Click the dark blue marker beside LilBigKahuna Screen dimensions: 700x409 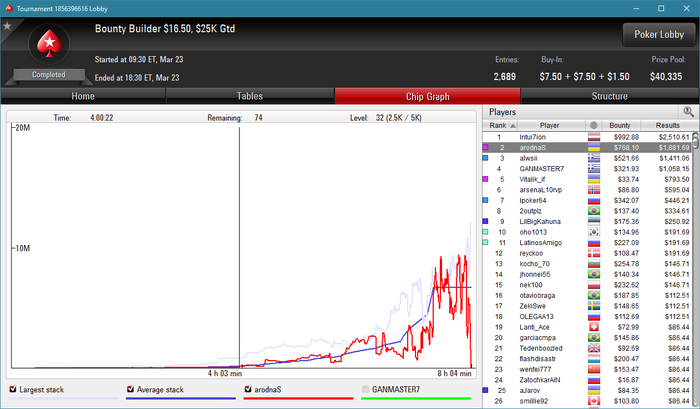pos(485,221)
